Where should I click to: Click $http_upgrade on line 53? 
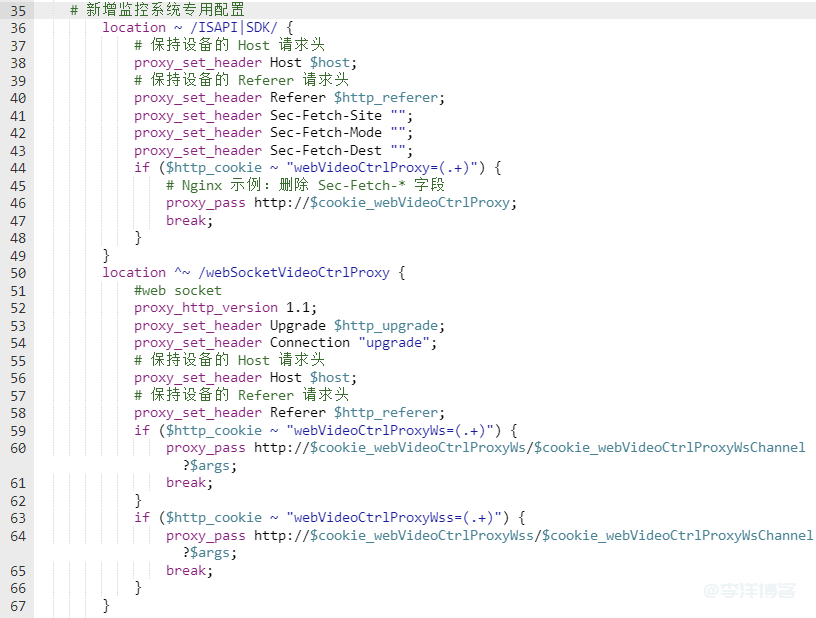point(388,326)
